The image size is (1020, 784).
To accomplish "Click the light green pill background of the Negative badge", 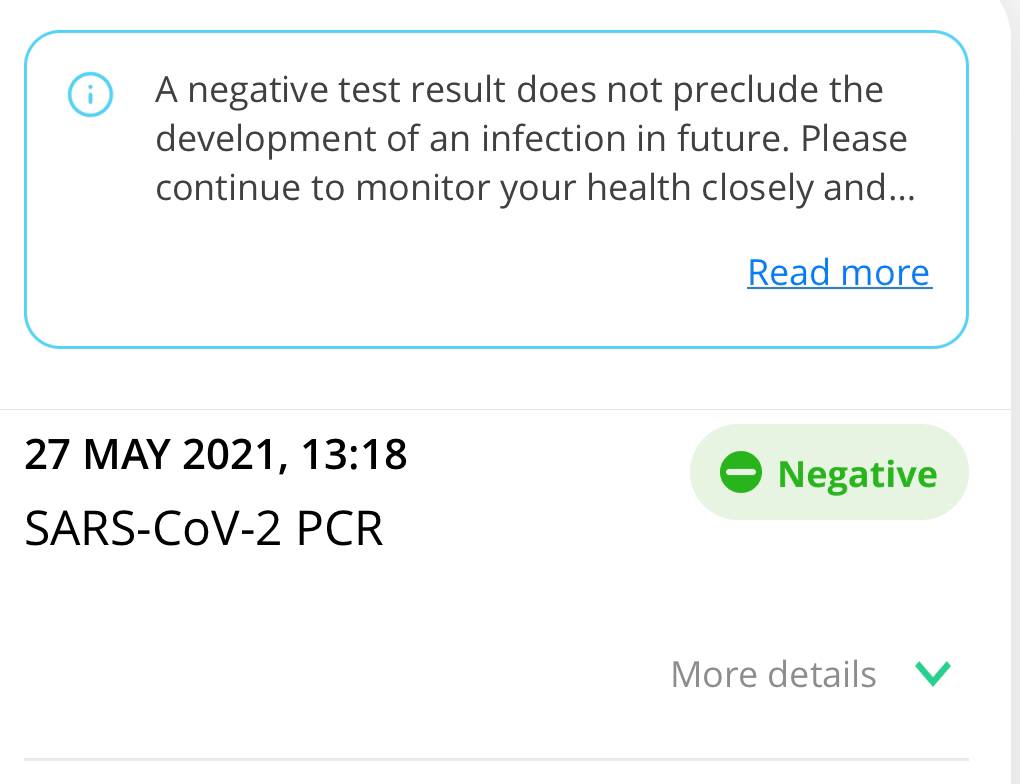I will click(829, 472).
